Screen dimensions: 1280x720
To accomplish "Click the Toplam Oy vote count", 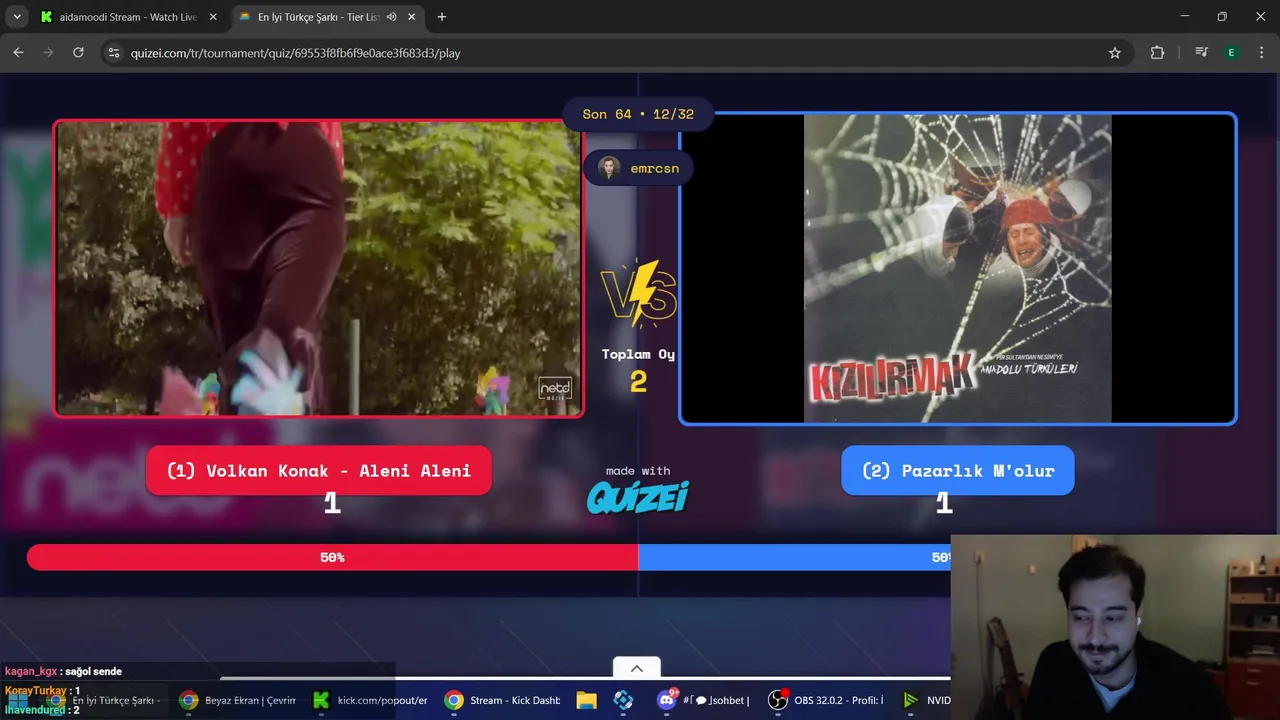I will click(638, 381).
